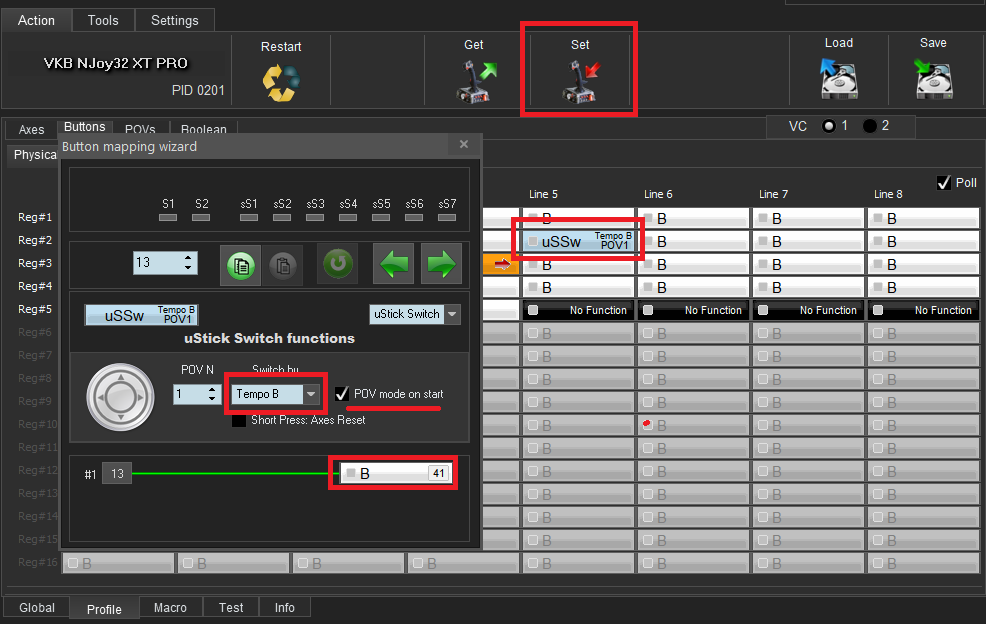Select the S2 indicator
This screenshot has width=986, height=624.
click(x=201, y=217)
